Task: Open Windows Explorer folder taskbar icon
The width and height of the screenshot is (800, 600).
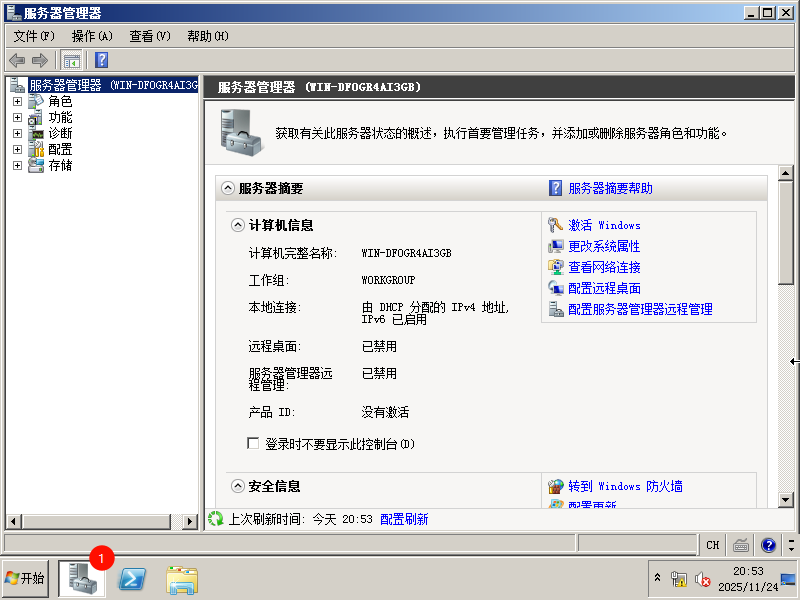Action: tap(182, 580)
